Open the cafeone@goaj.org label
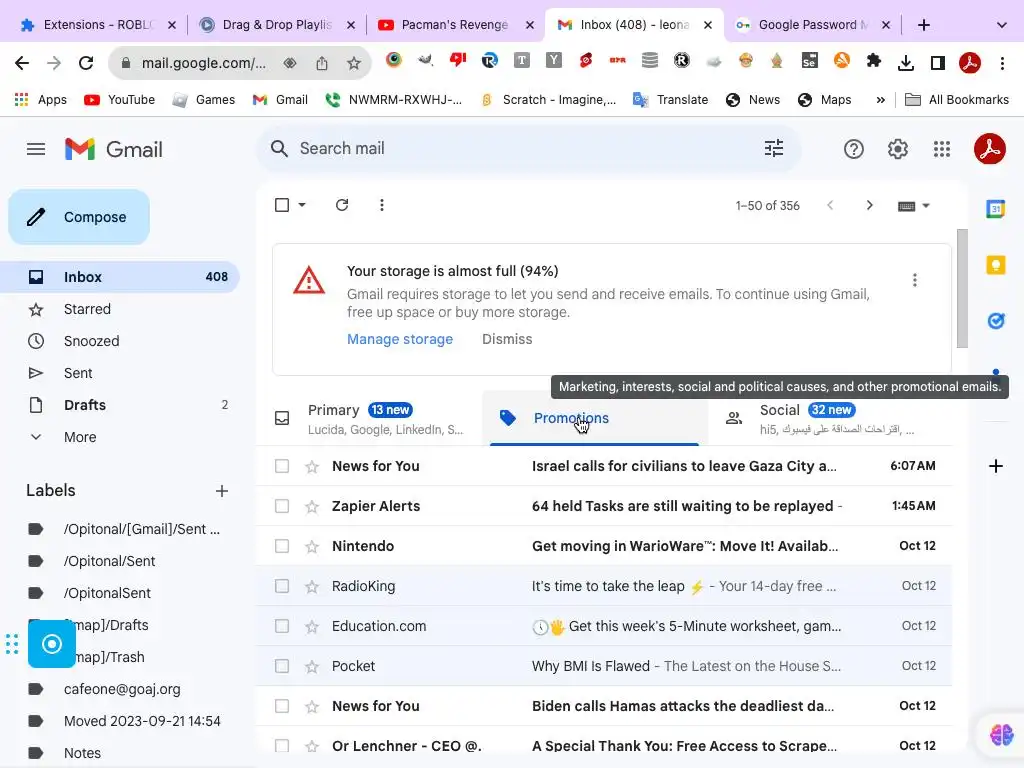1024x768 pixels. coord(122,689)
